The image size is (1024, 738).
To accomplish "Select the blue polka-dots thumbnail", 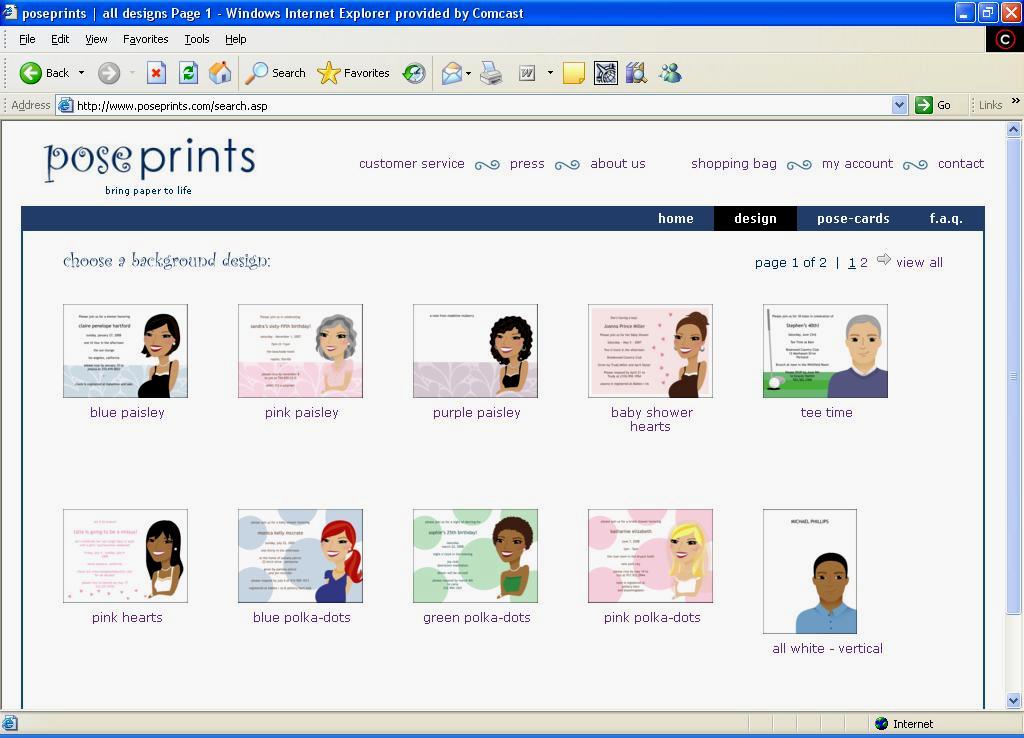I will click(x=300, y=556).
